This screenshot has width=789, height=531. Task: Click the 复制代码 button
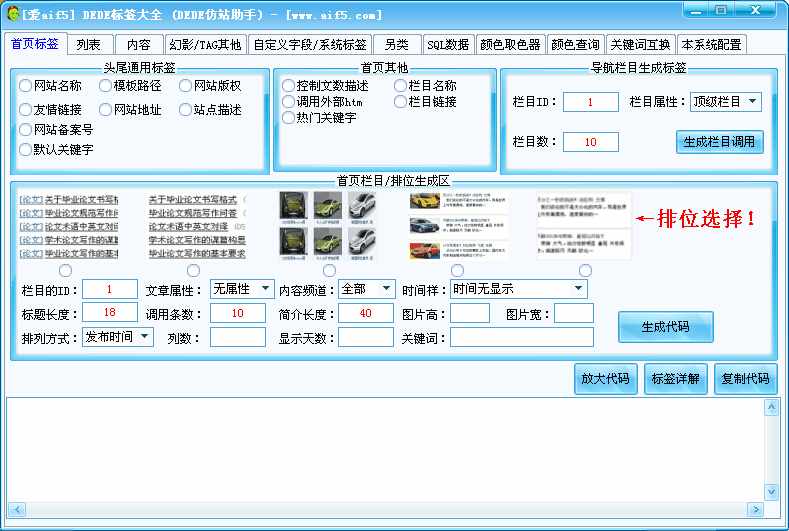pyautogui.click(x=746, y=378)
